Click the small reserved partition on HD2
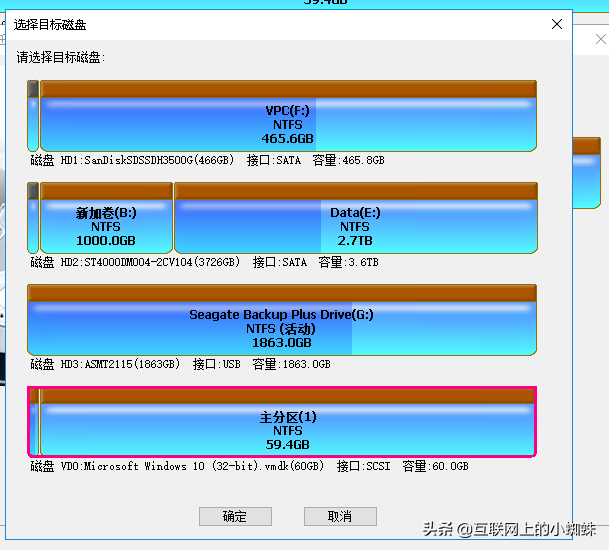Viewport: 609px width, 550px height. 33,218
